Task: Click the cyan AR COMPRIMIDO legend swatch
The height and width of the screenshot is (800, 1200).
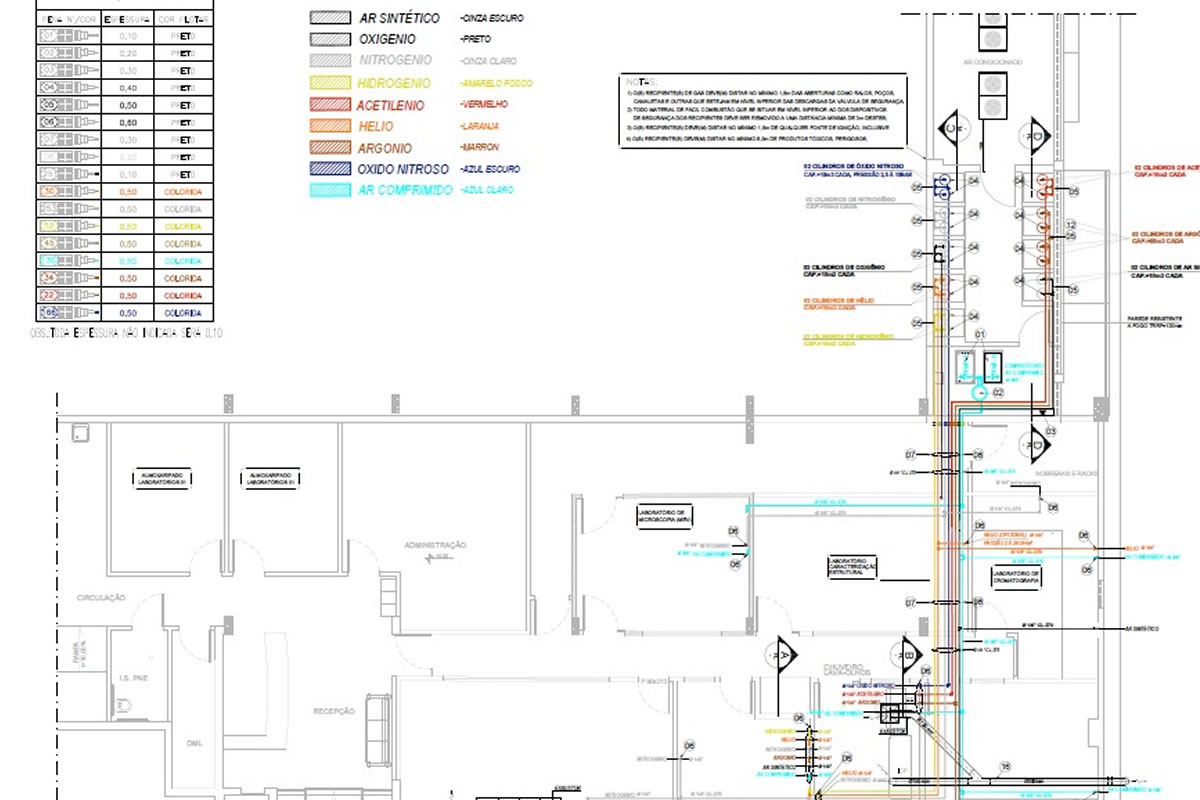Action: pyautogui.click(x=328, y=190)
